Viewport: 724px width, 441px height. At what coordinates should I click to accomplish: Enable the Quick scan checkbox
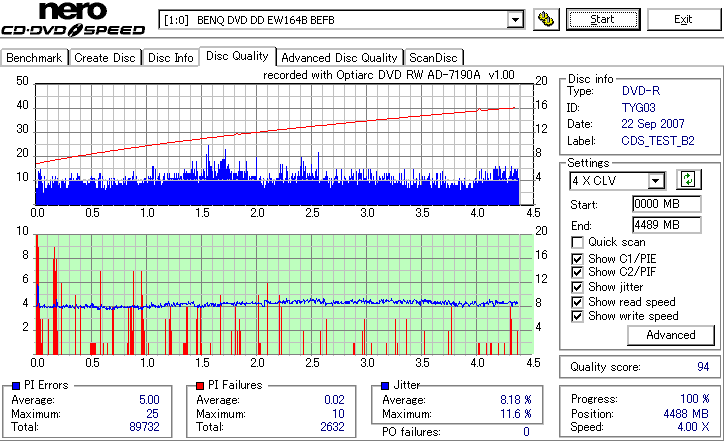coord(577,242)
